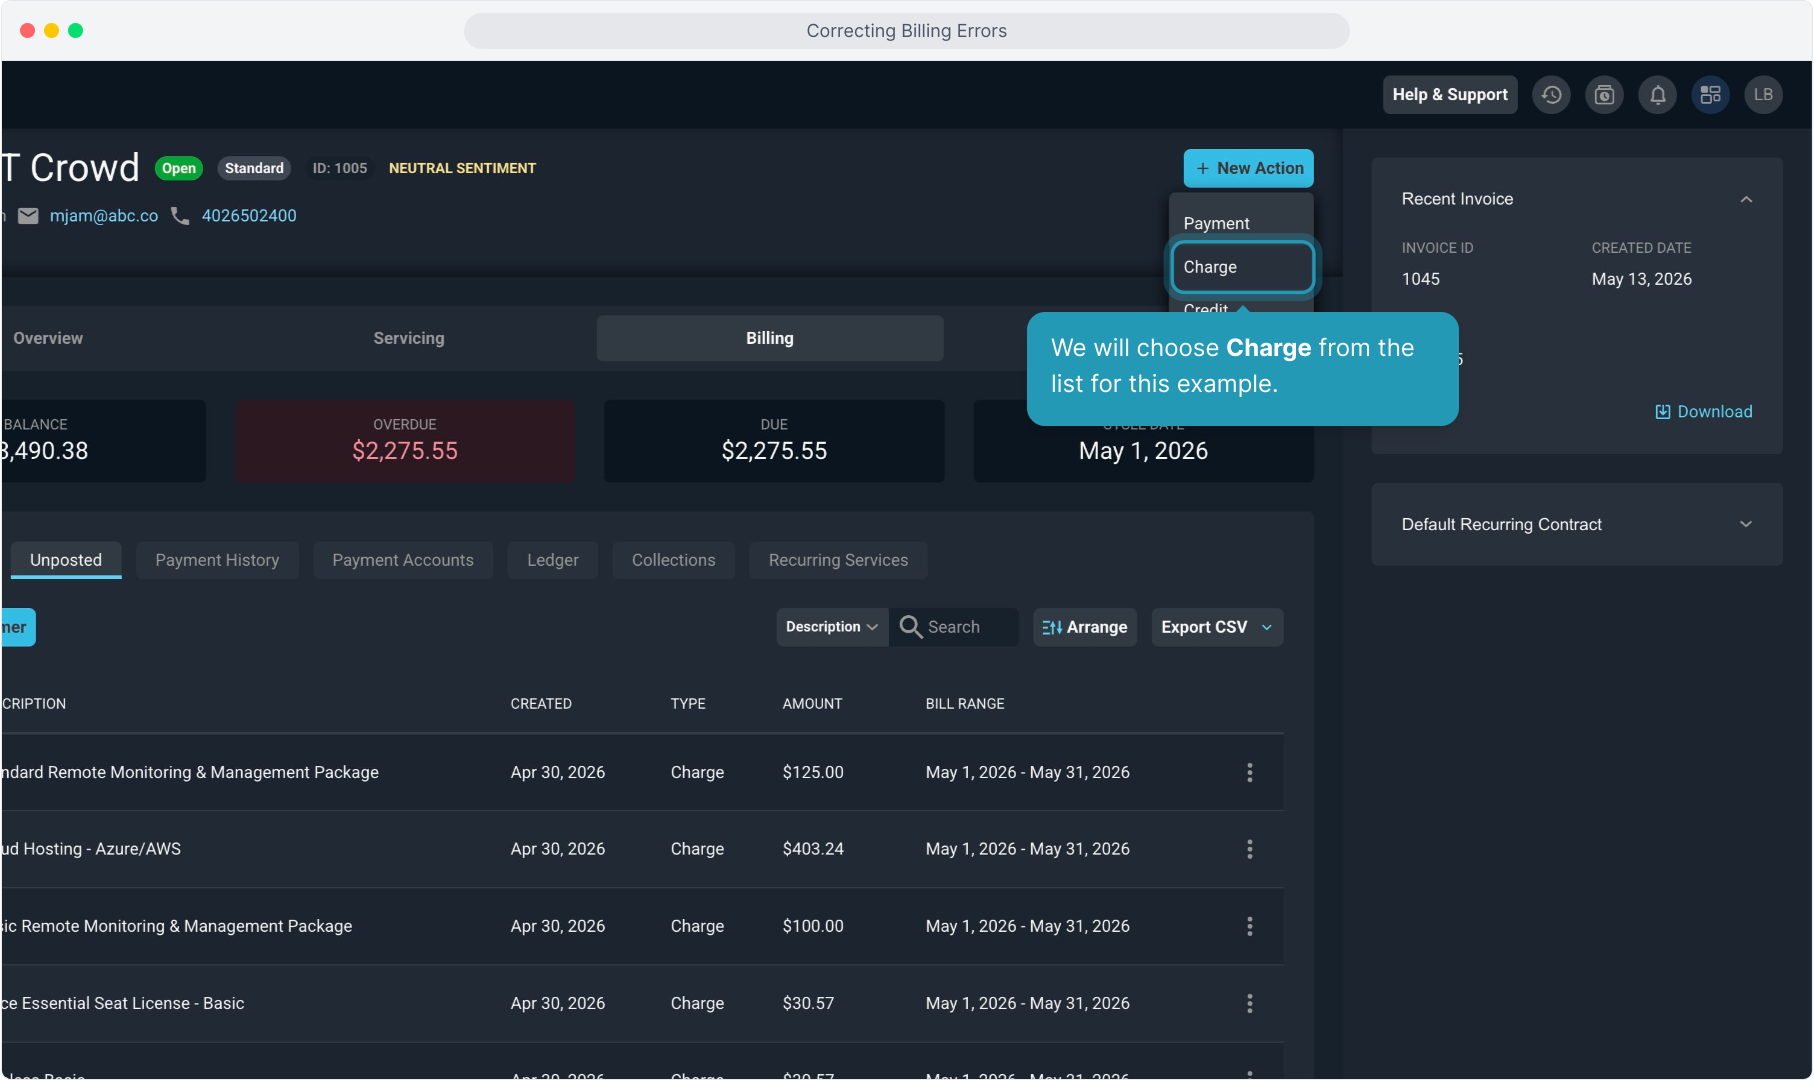Open the notifications bell icon
Screen dimensions: 1814x1080
point(1657,95)
